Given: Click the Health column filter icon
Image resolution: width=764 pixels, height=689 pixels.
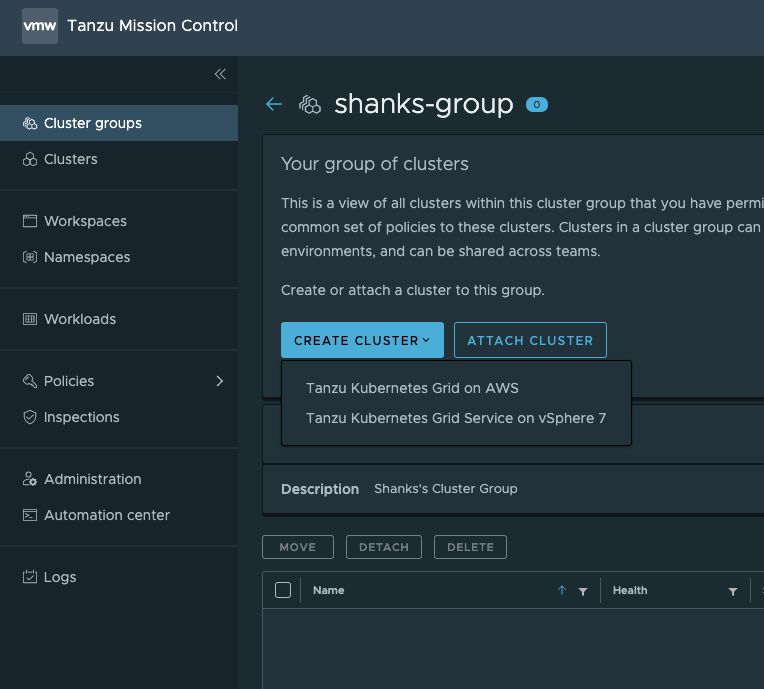Looking at the screenshot, I should [x=733, y=591].
